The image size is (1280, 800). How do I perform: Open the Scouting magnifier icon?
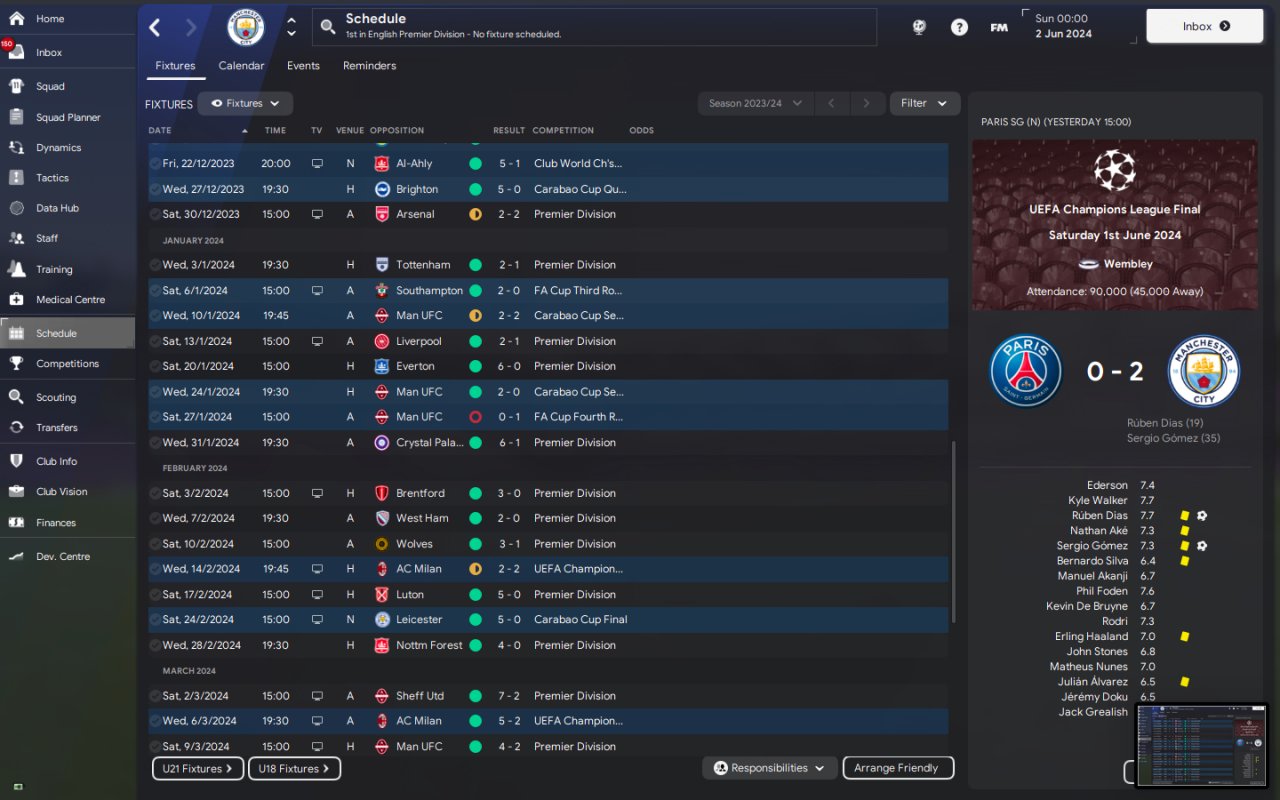tap(17, 397)
